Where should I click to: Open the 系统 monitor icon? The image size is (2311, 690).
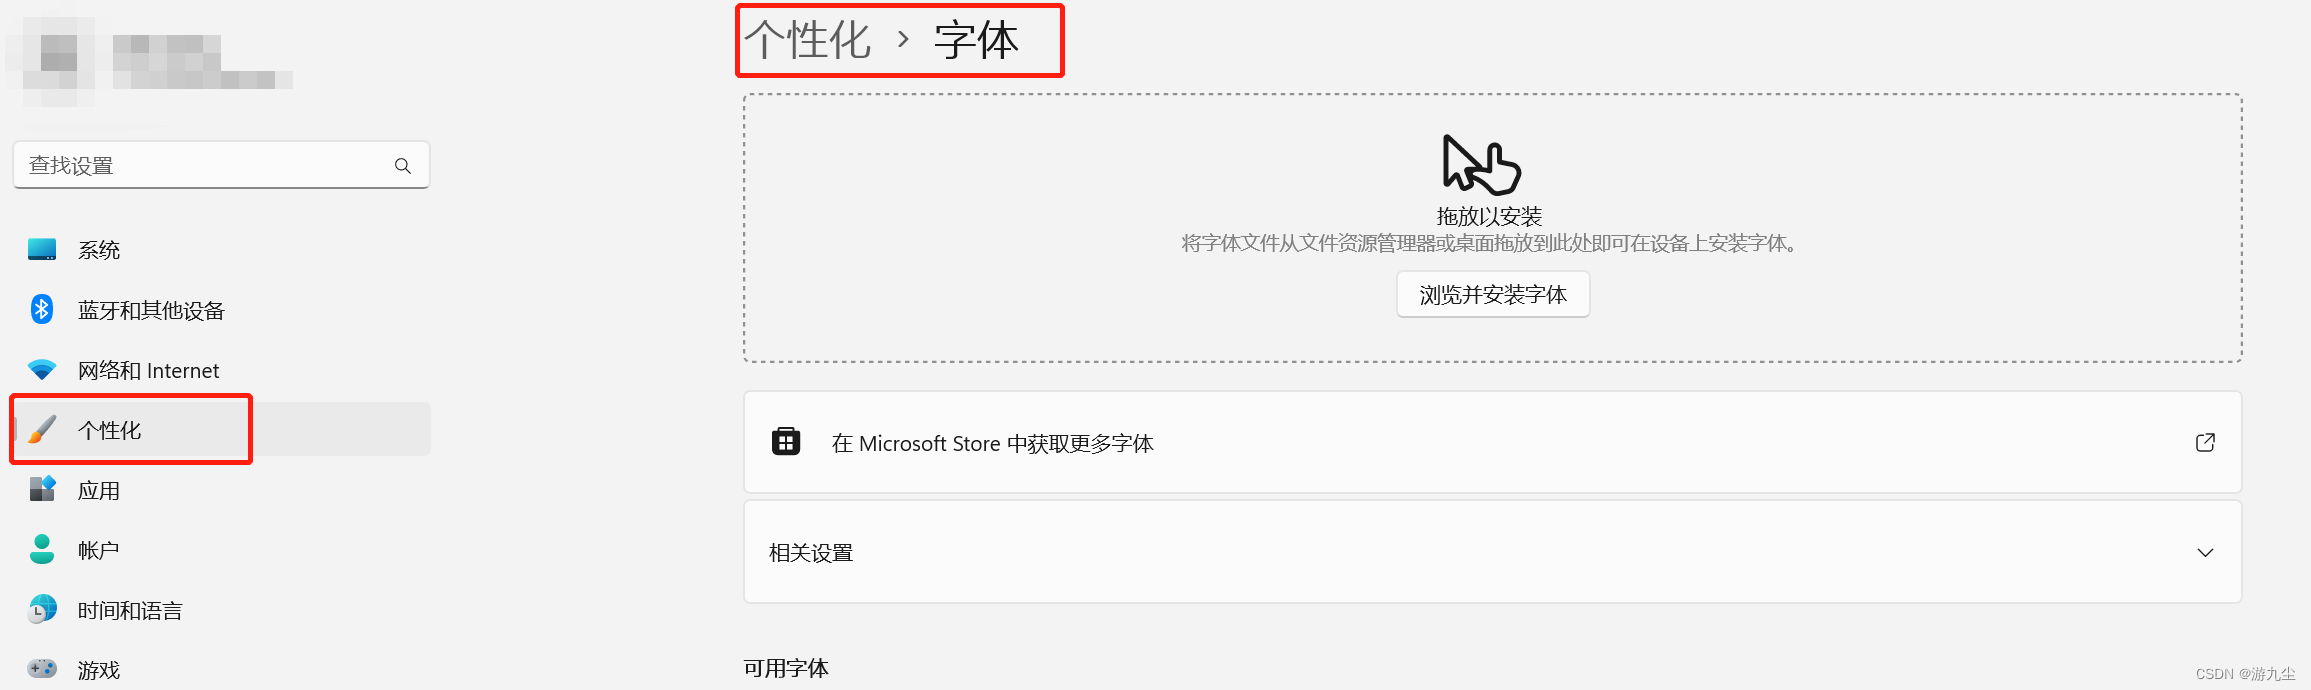click(42, 250)
